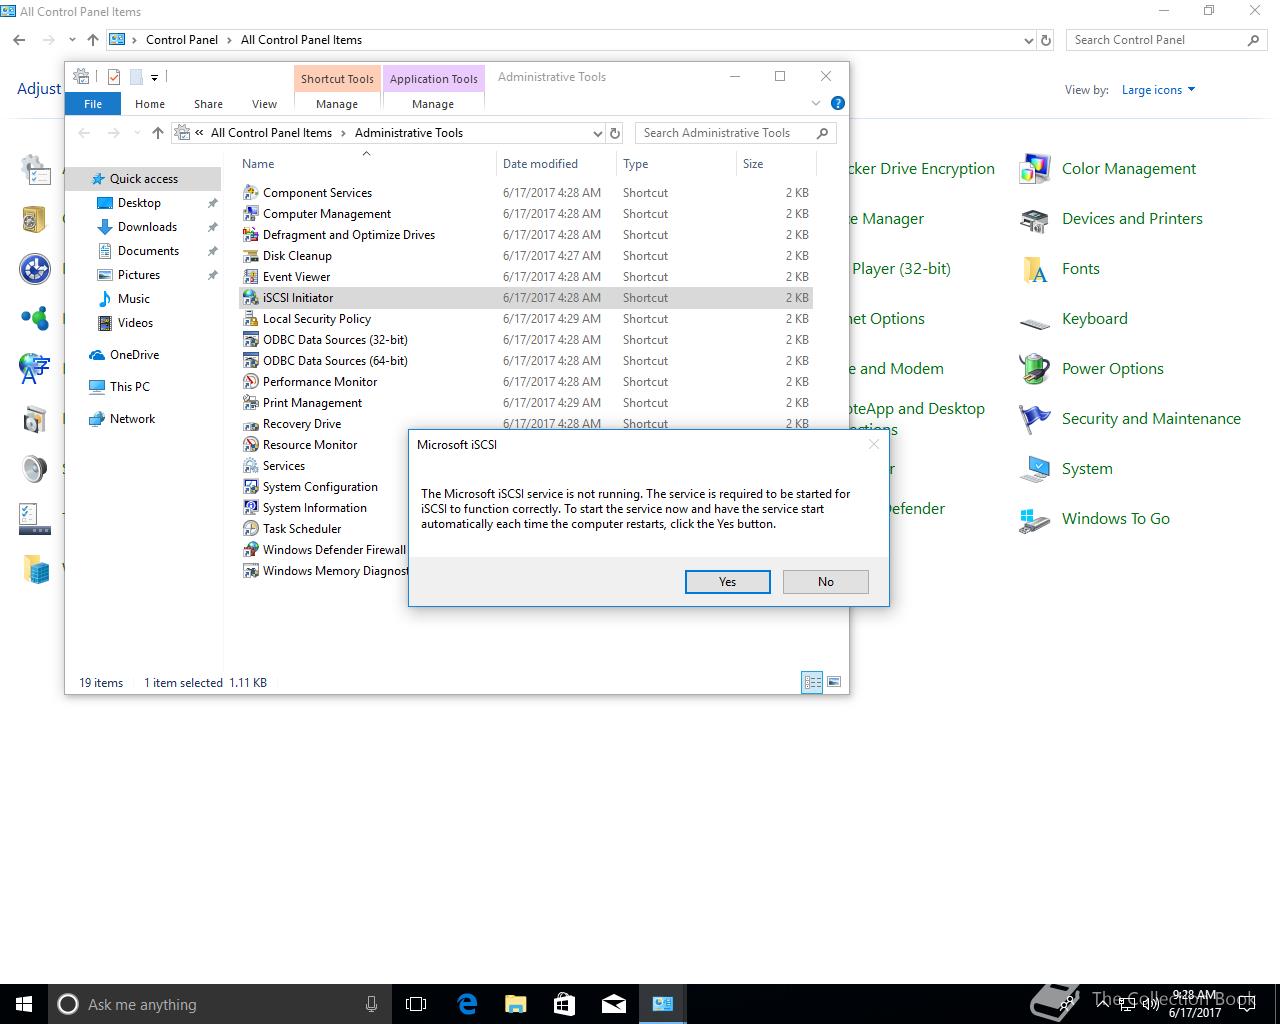Open the File tab in Administrative Tools
Viewport: 1280px width, 1024px height.
pos(93,104)
